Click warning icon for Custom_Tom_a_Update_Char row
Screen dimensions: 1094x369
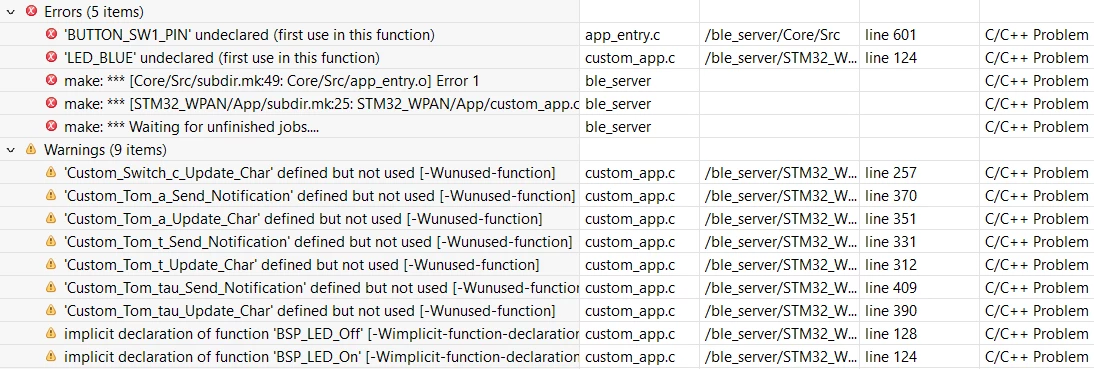(x=50, y=218)
